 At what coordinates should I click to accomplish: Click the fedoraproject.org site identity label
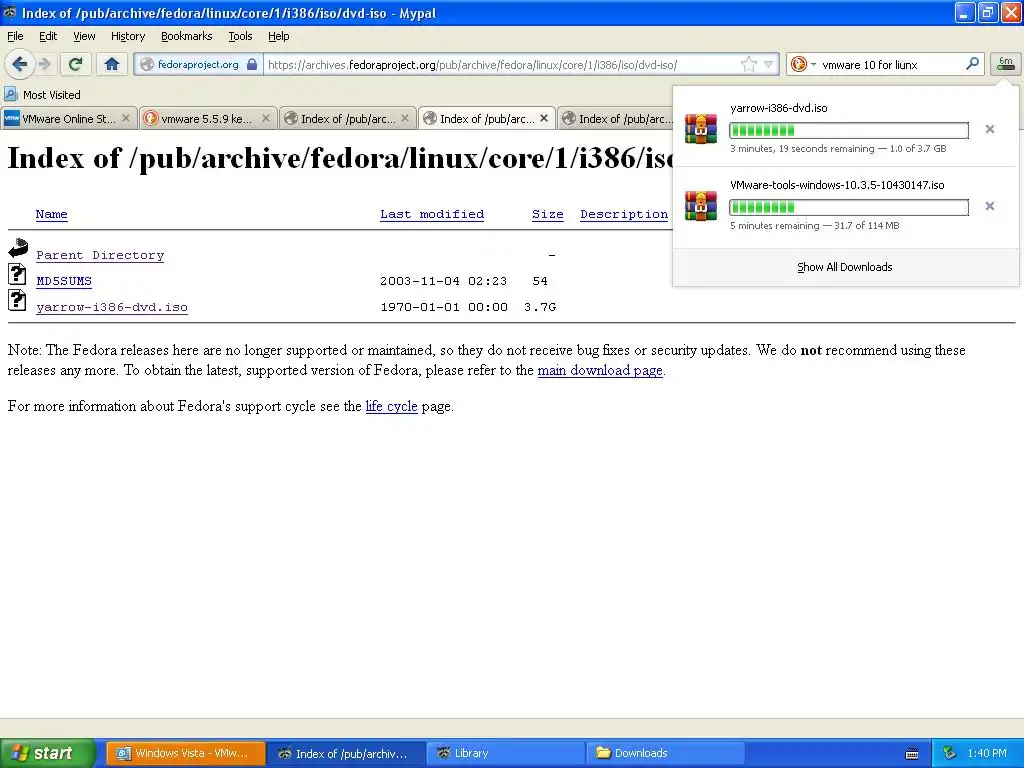pyautogui.click(x=198, y=64)
